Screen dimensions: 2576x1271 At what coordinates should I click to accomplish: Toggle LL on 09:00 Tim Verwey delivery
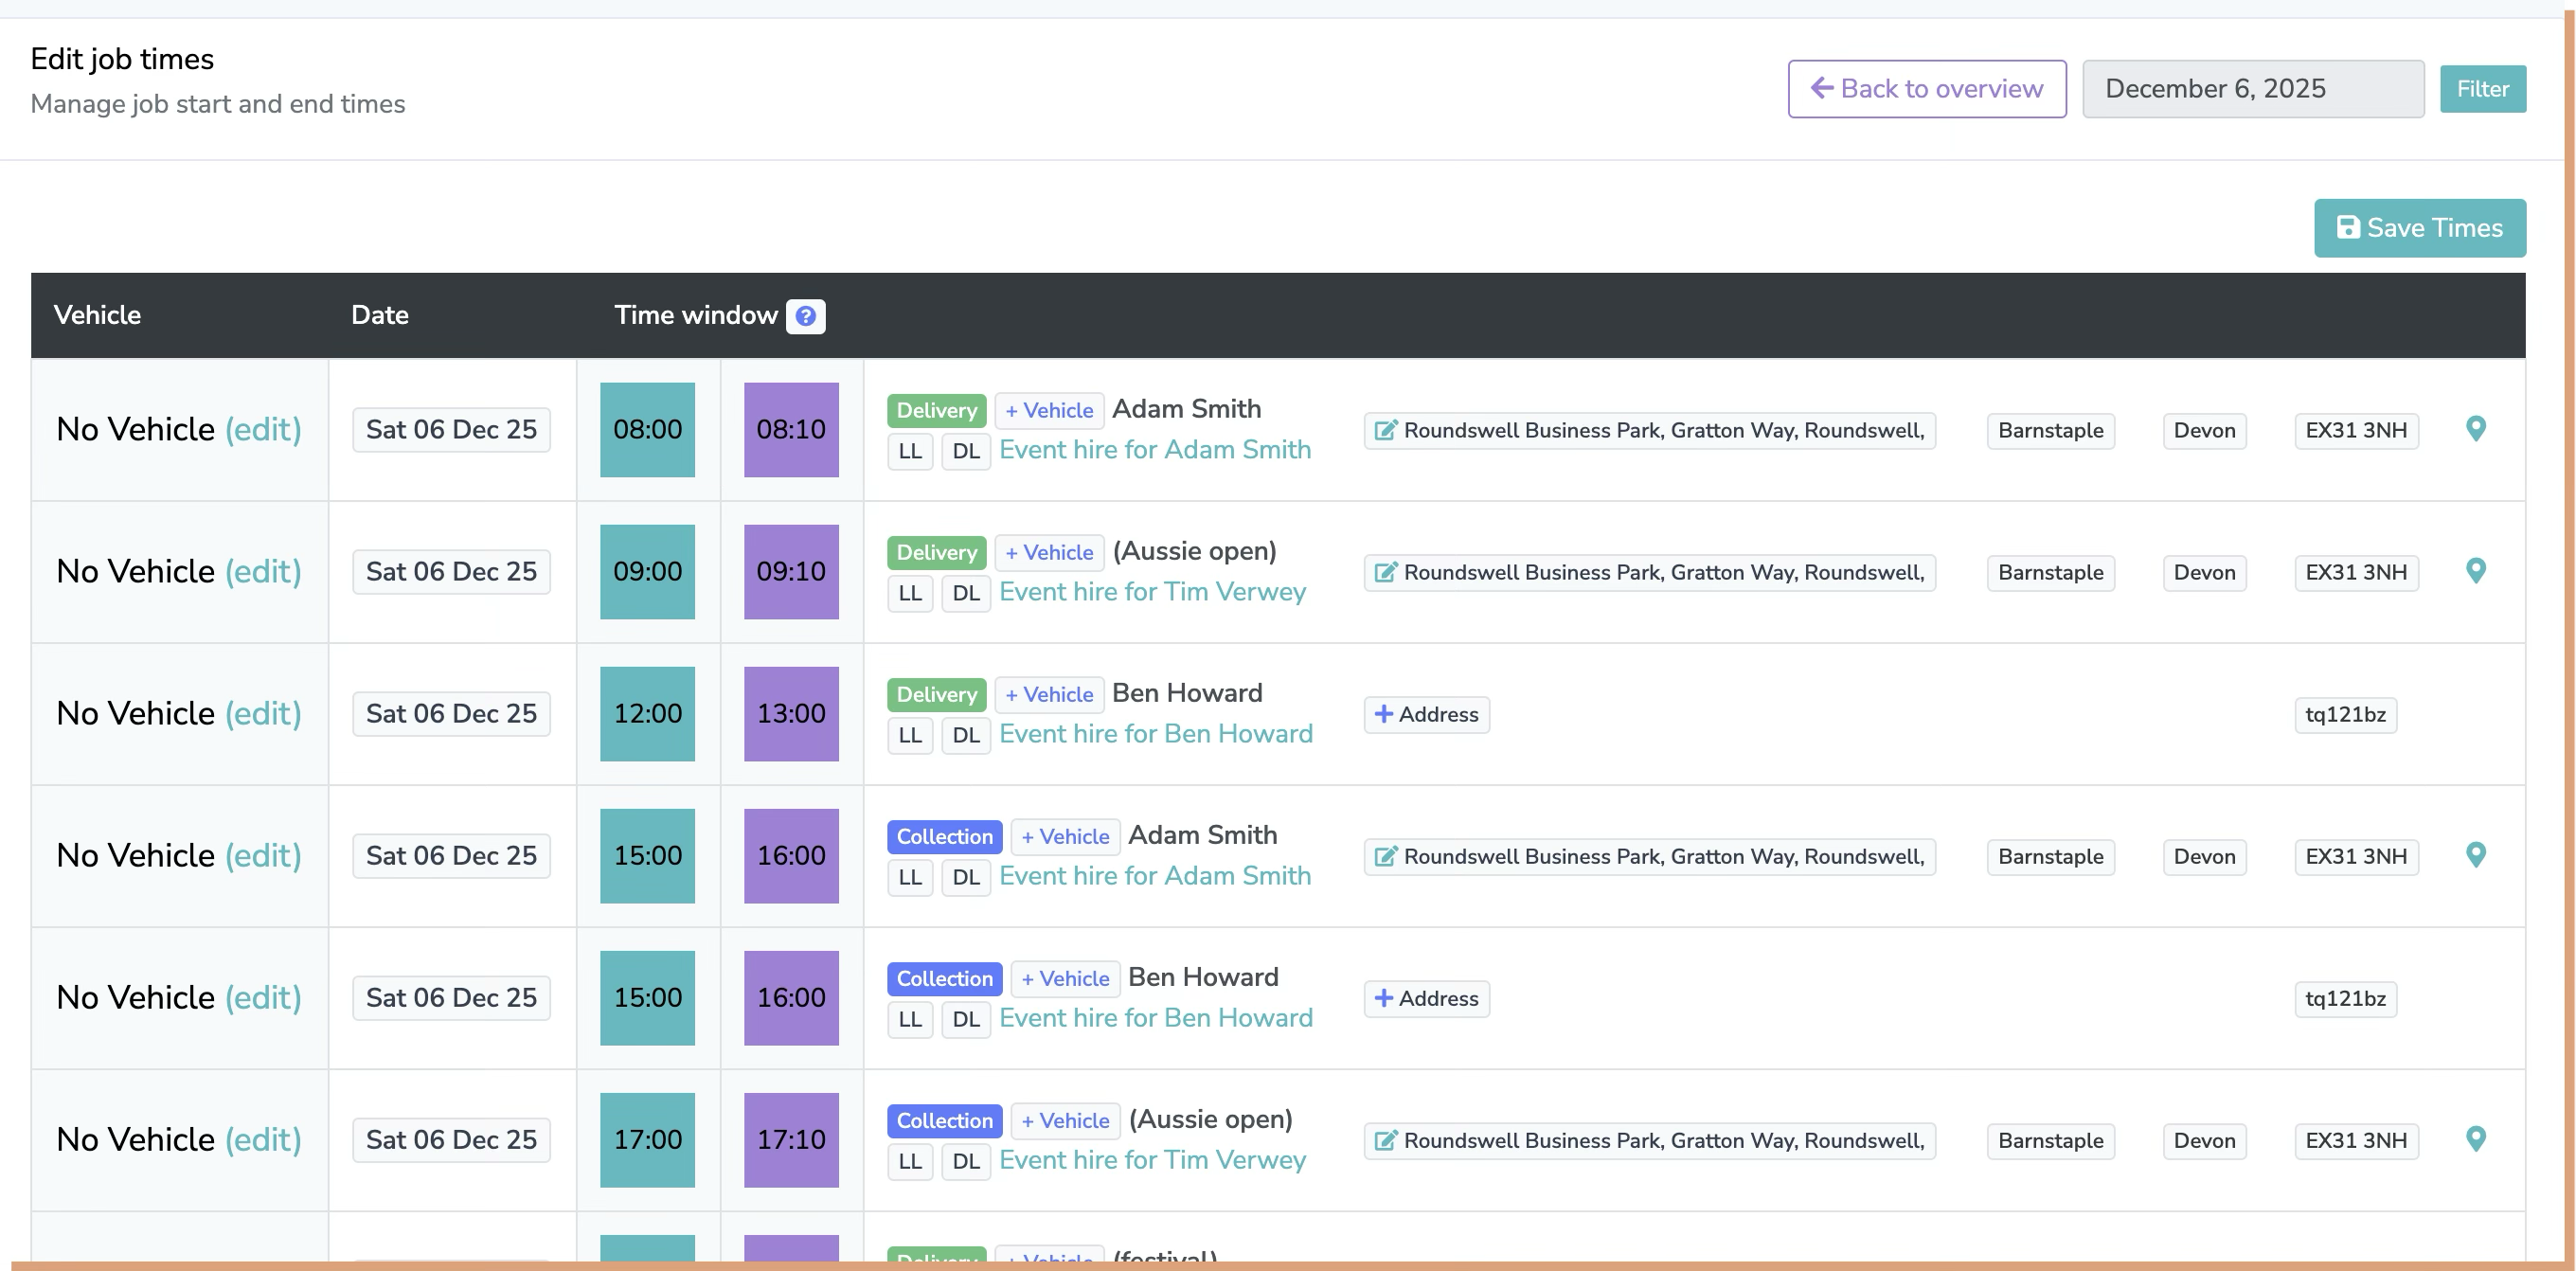[910, 593]
